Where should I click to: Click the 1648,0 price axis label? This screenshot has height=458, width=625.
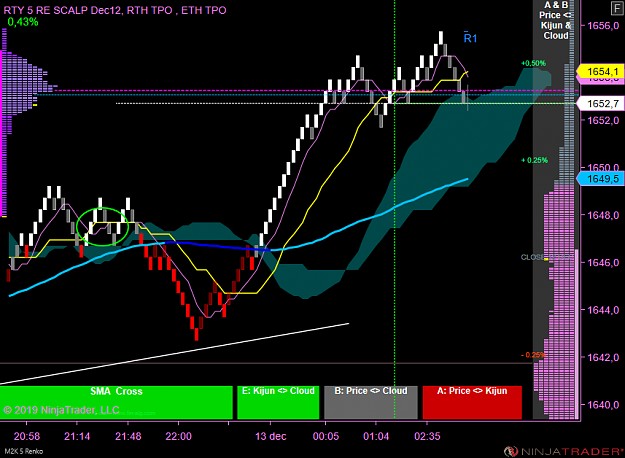603,215
